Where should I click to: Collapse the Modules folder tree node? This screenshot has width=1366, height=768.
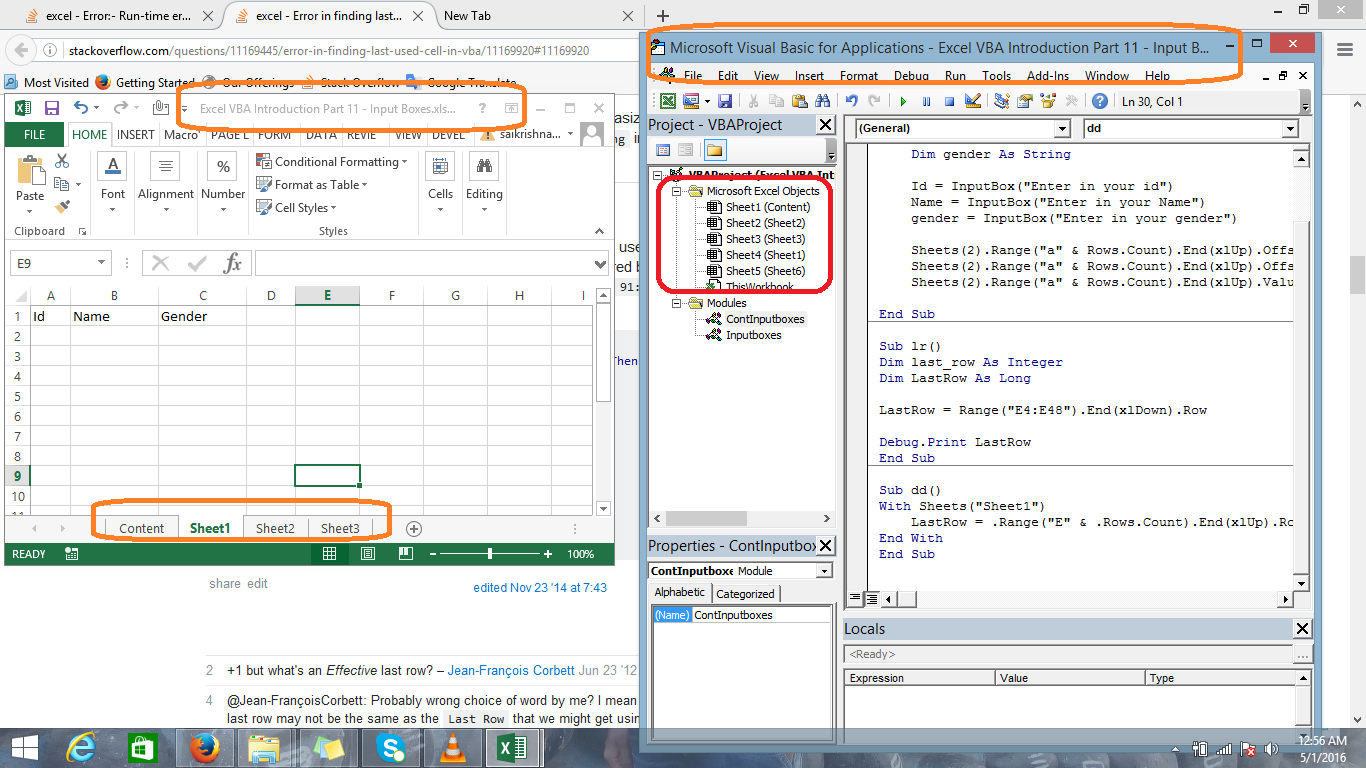tap(677, 303)
